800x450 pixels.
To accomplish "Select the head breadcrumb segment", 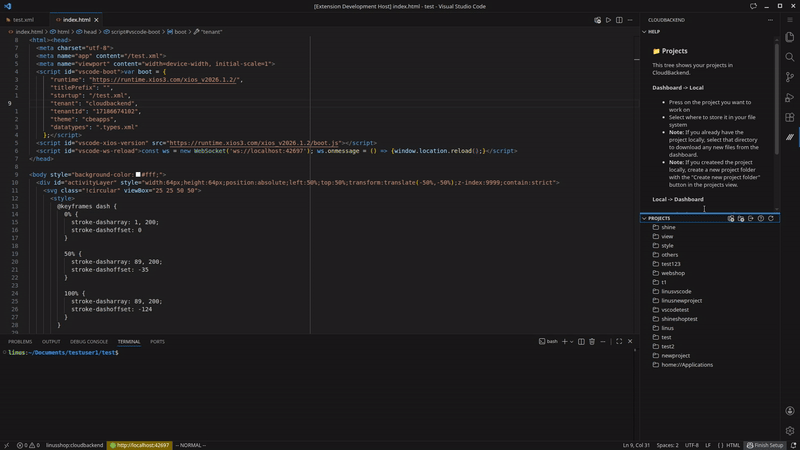I will coord(86,32).
